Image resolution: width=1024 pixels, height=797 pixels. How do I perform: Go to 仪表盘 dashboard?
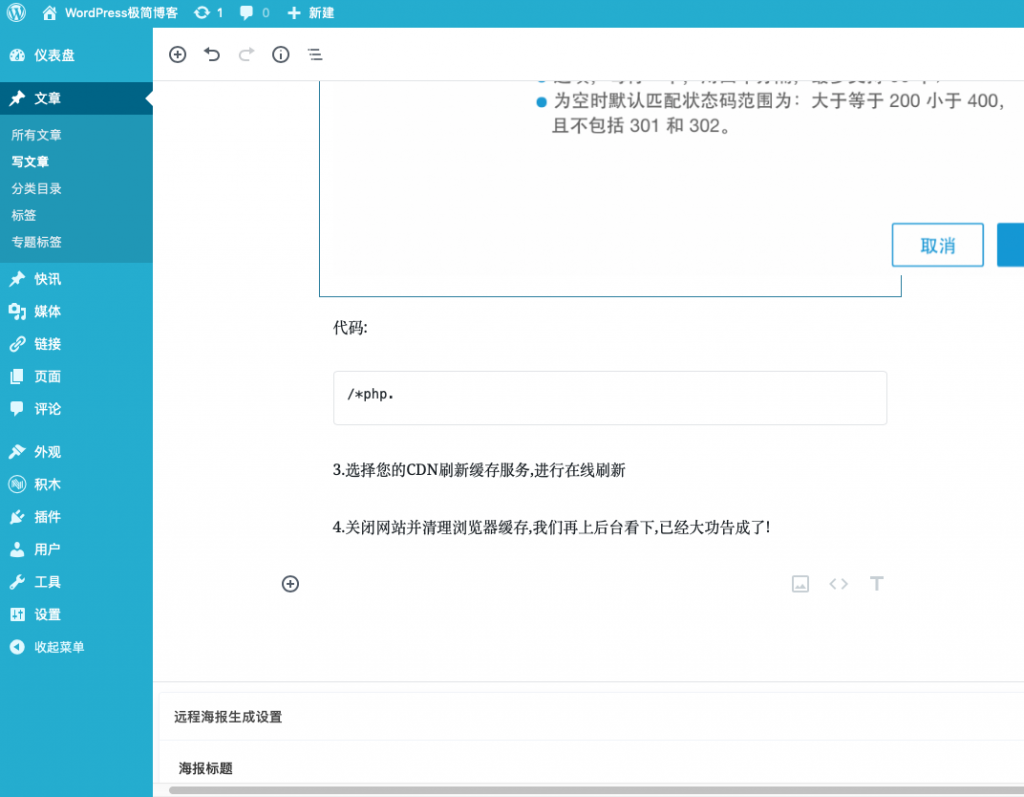click(x=76, y=56)
